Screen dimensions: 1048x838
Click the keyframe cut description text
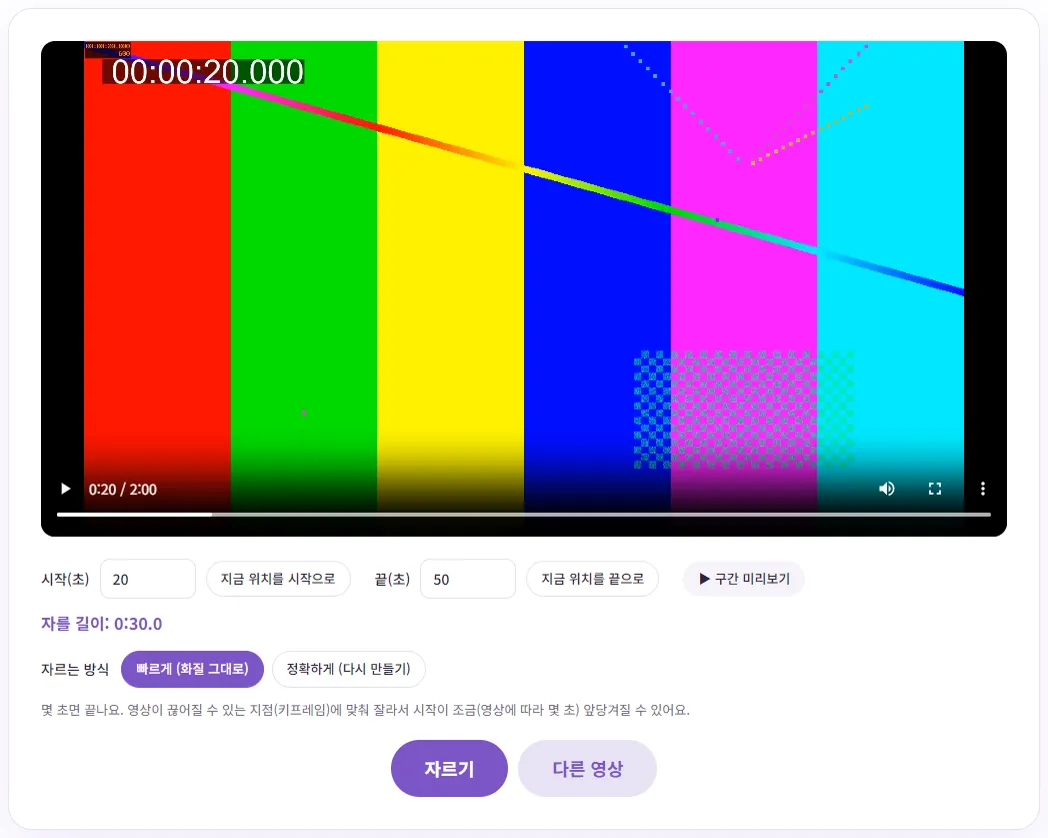[366, 710]
